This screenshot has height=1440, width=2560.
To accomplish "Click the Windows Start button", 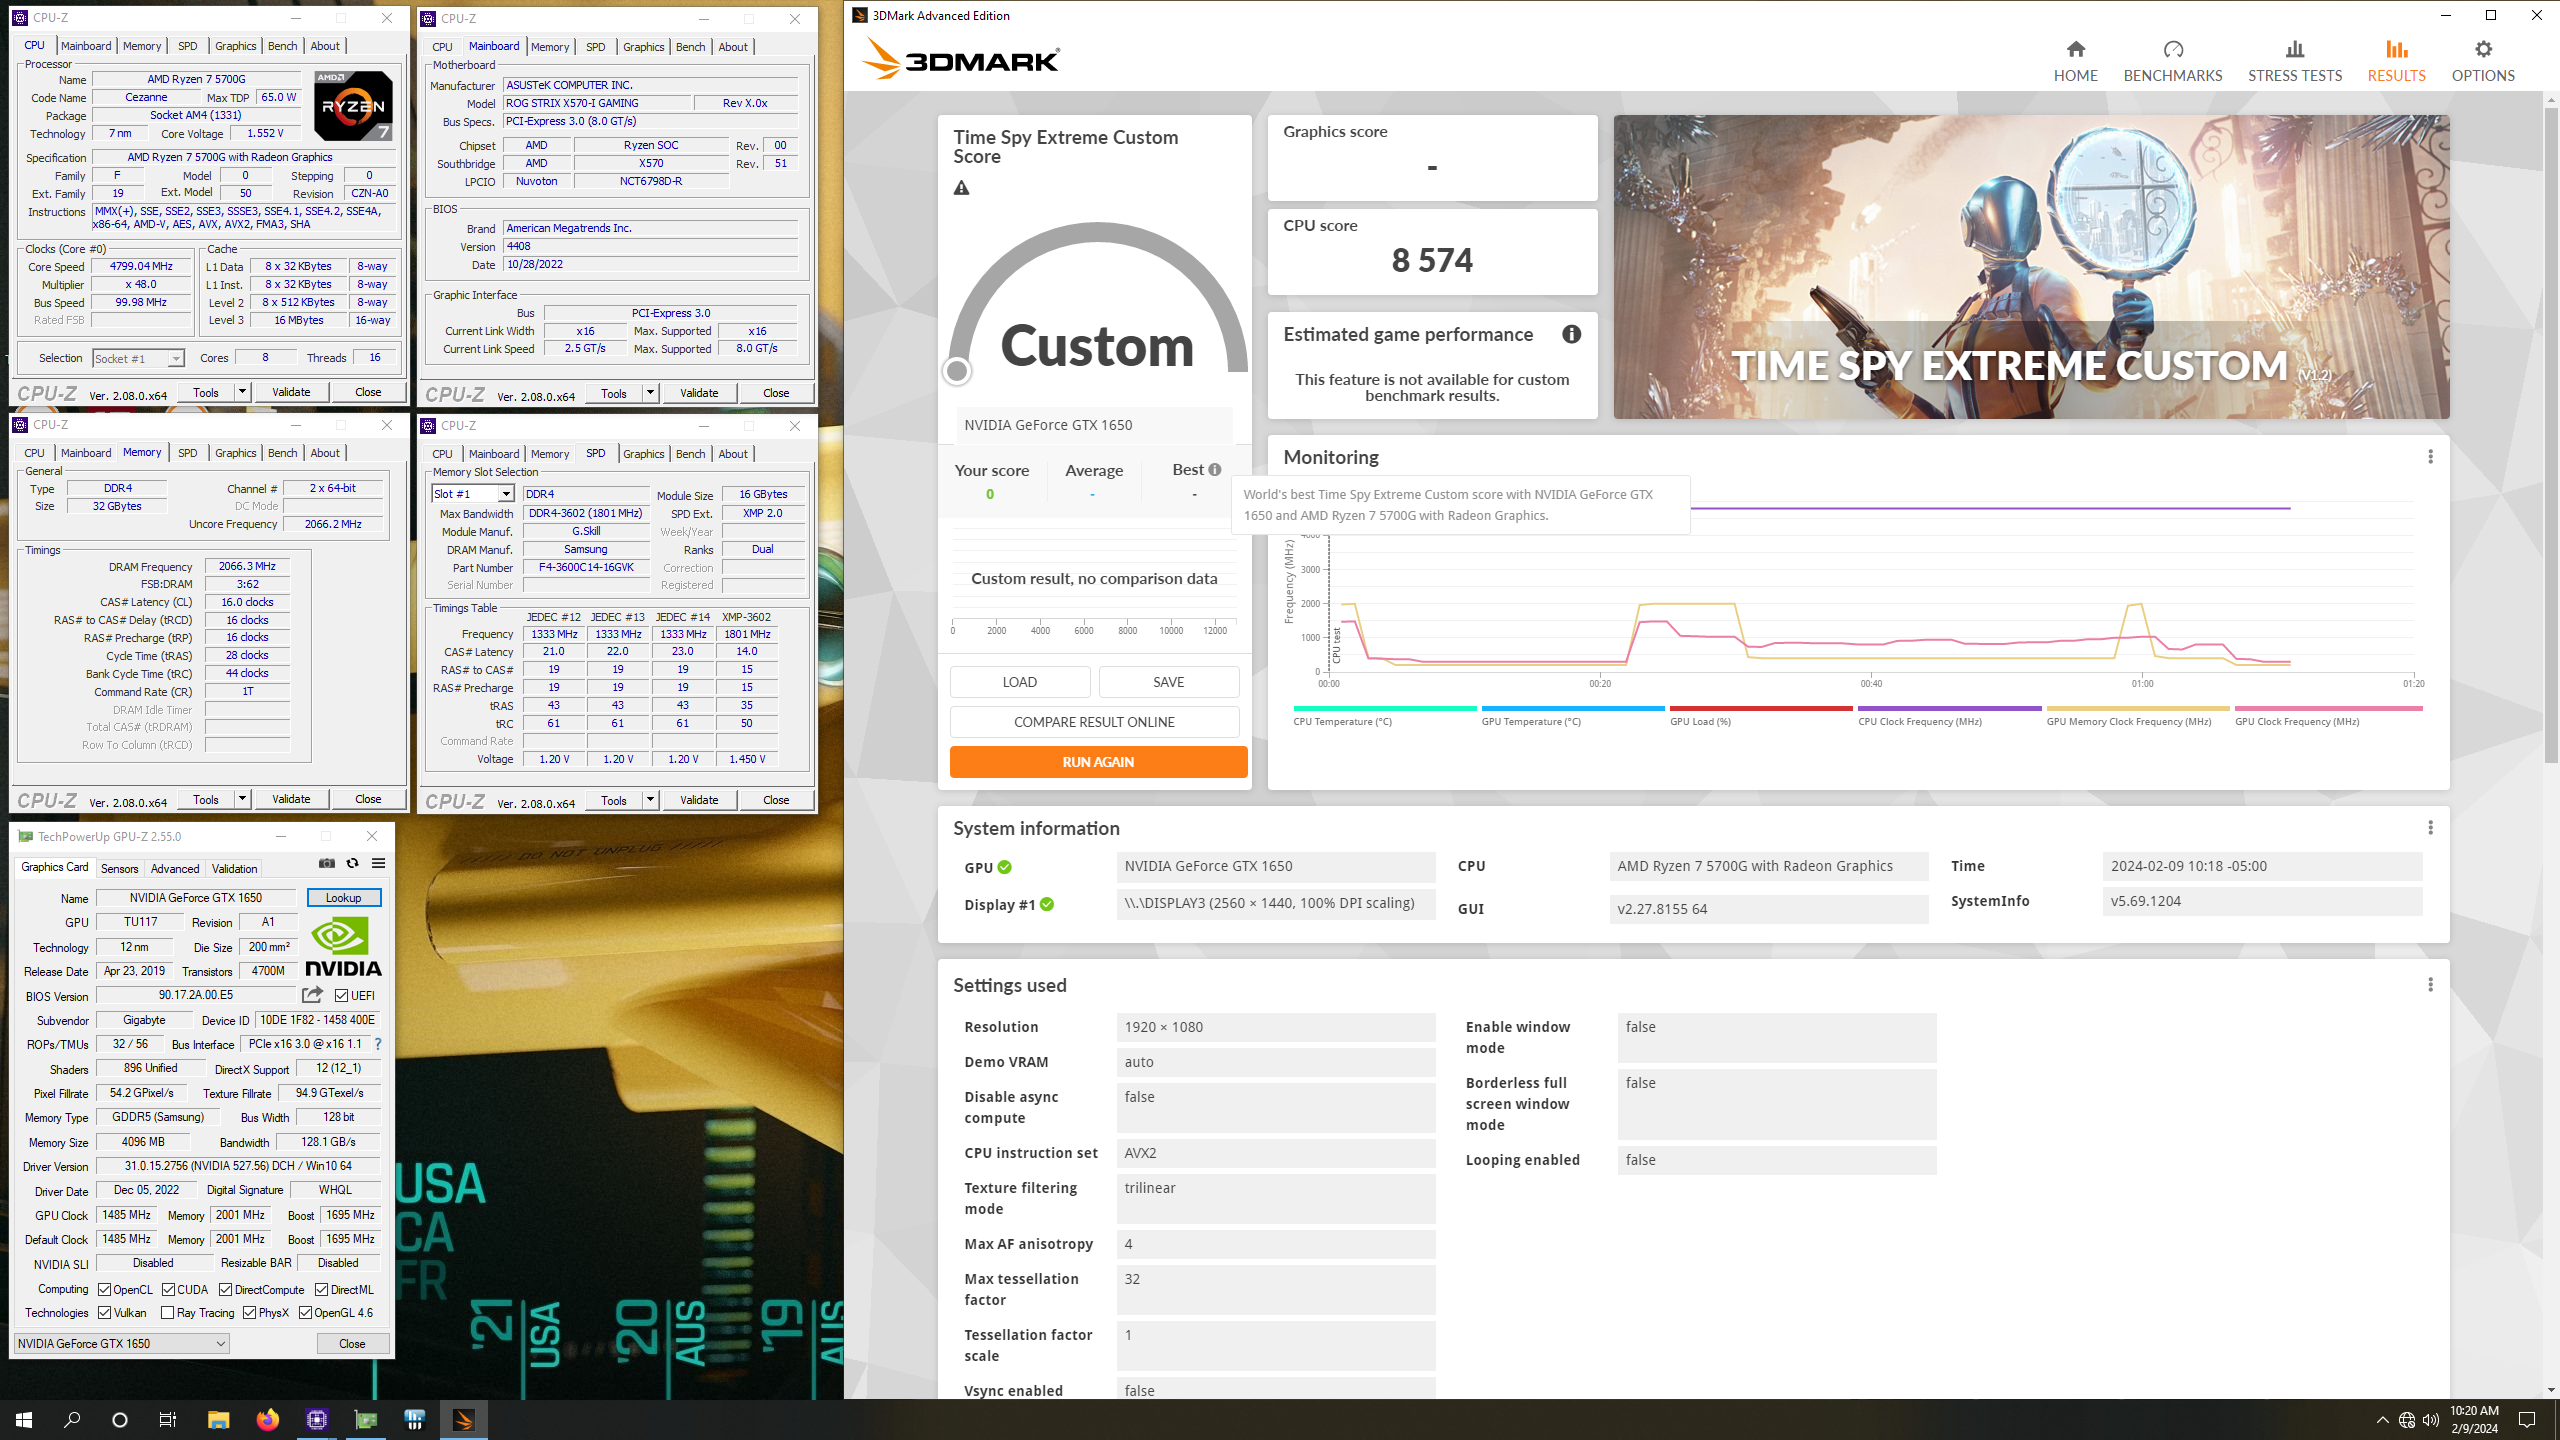I will (24, 1420).
